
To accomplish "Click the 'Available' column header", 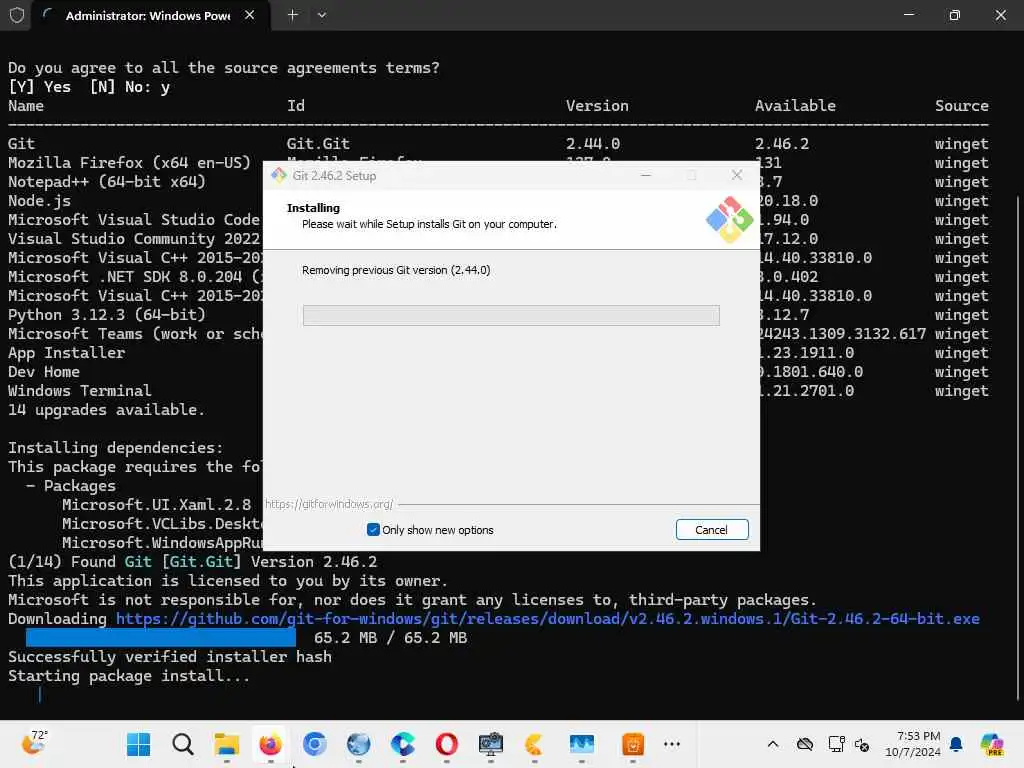I will point(795,106).
